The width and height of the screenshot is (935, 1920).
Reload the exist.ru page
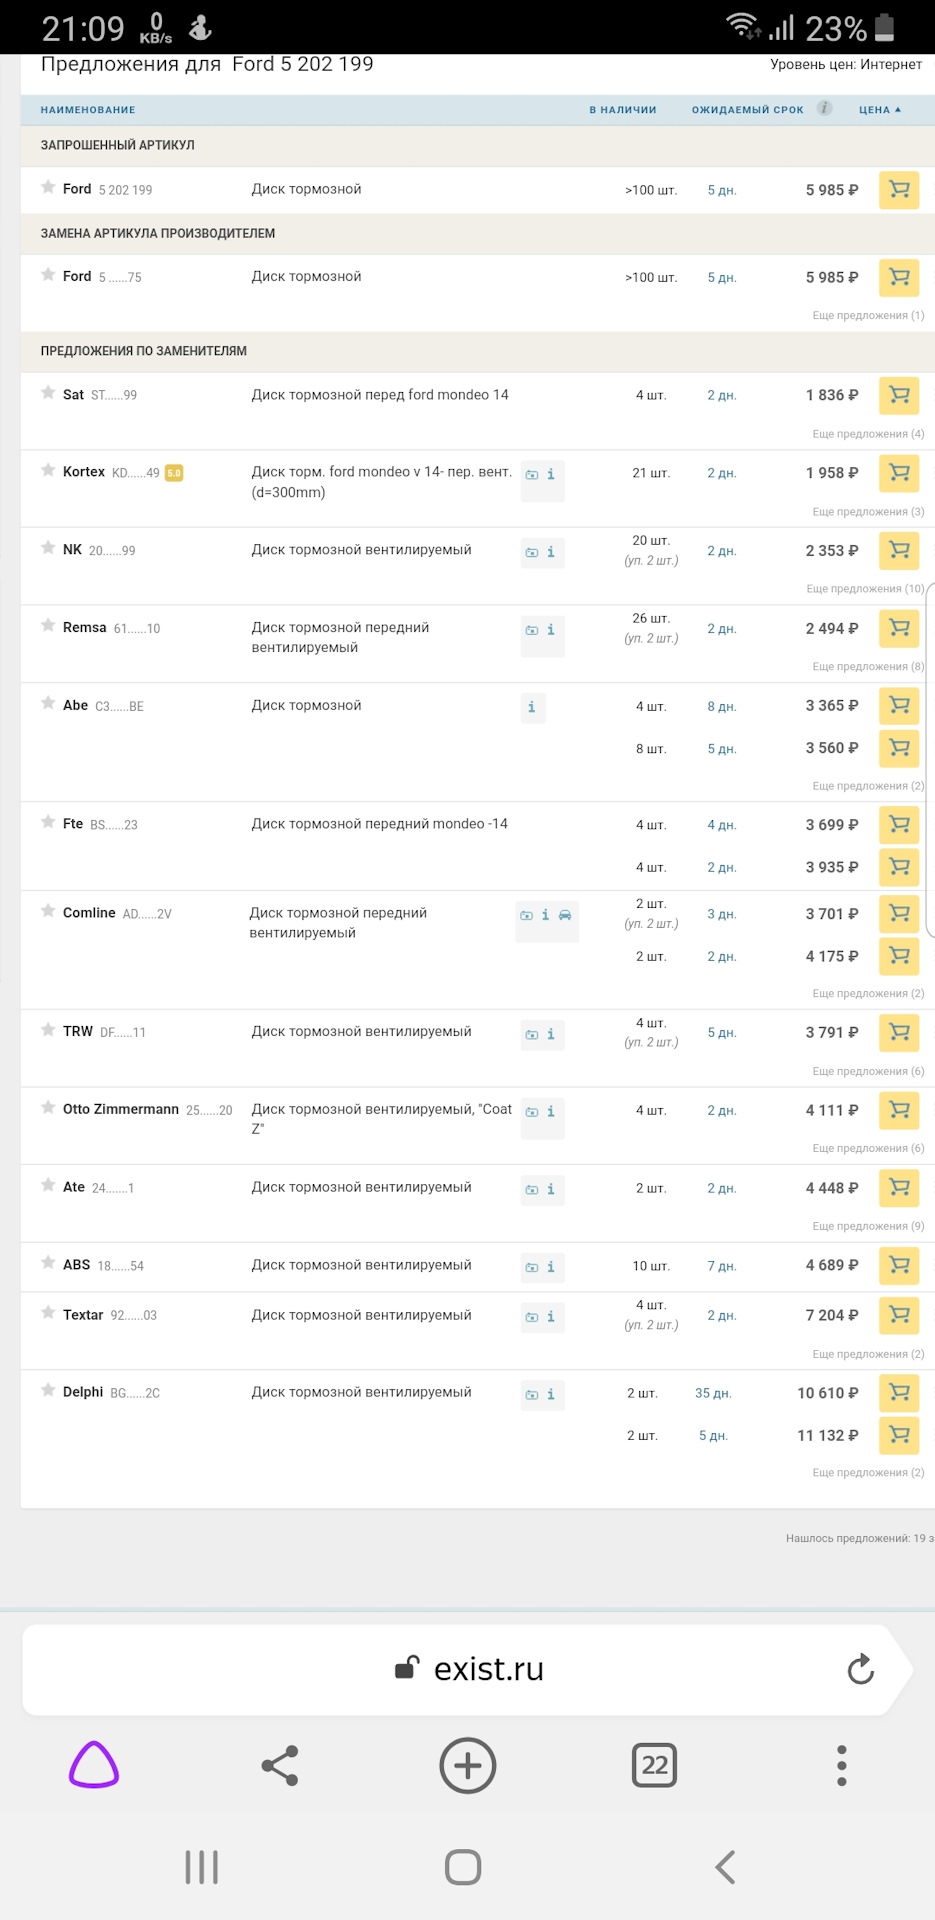click(860, 1669)
